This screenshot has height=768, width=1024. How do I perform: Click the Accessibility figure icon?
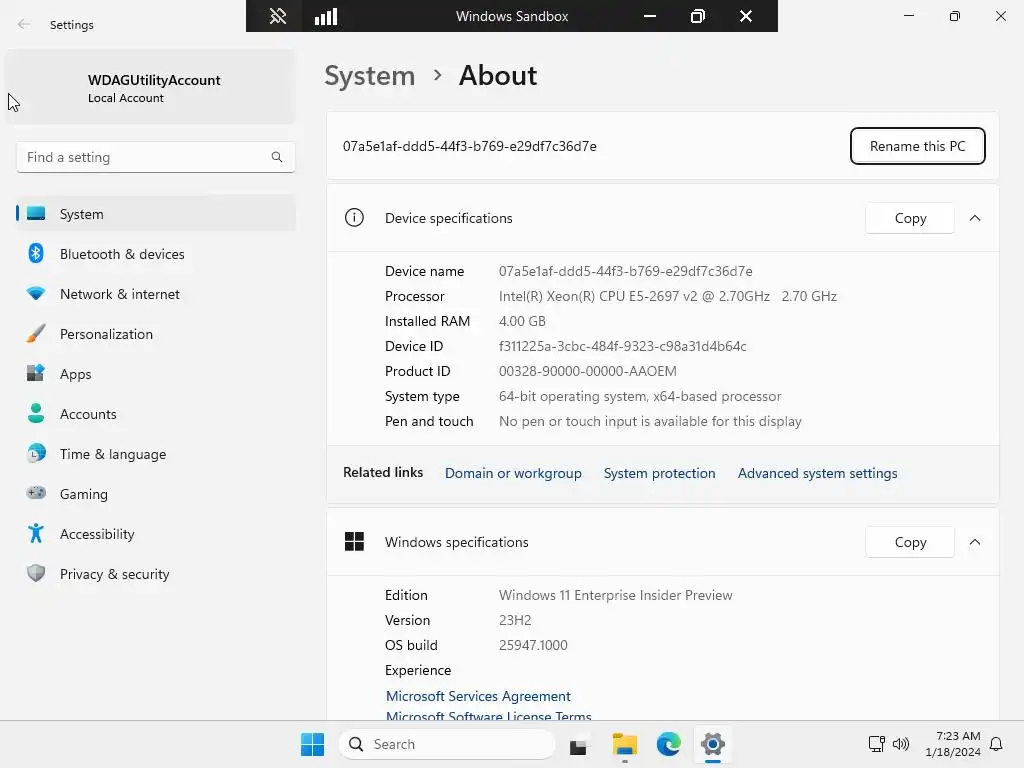coord(36,533)
